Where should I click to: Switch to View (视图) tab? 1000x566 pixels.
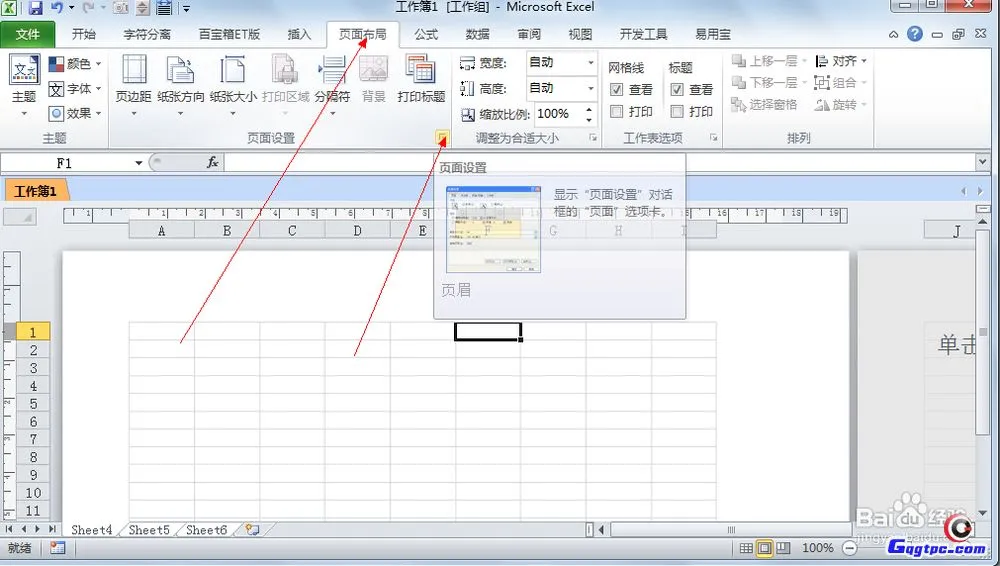pyautogui.click(x=580, y=34)
